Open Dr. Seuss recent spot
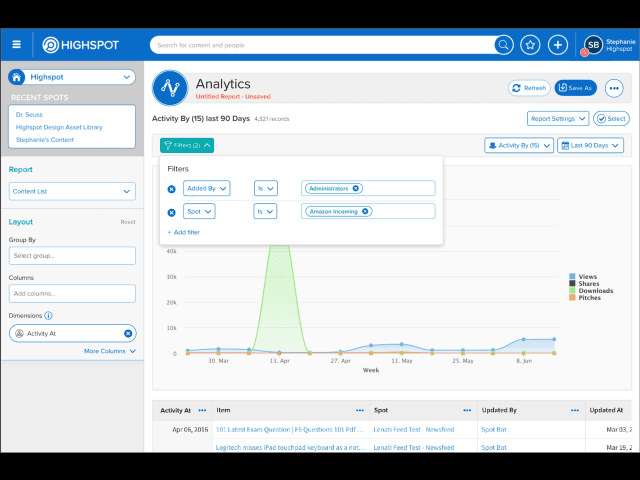The height and width of the screenshot is (480, 640). 29,114
